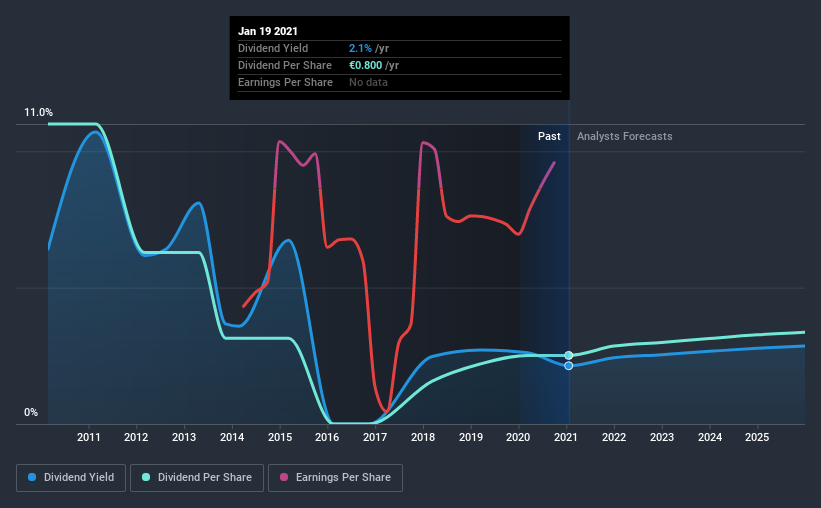Click the 2023 x-axis label

[x=662, y=437]
